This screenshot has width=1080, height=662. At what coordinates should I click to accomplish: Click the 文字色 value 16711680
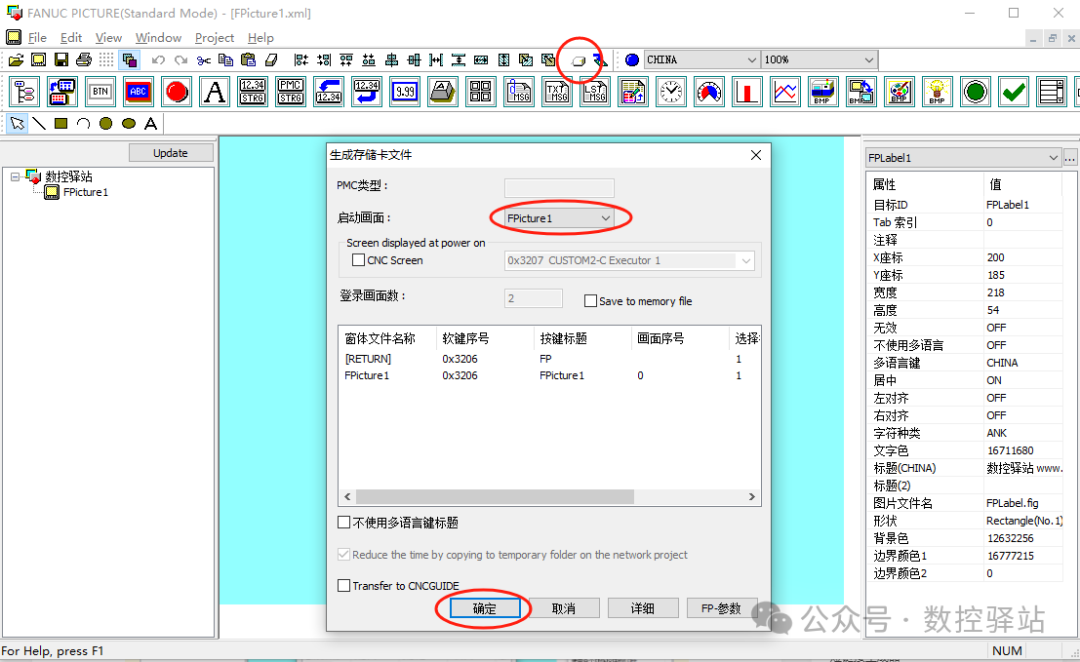[x=1010, y=451]
